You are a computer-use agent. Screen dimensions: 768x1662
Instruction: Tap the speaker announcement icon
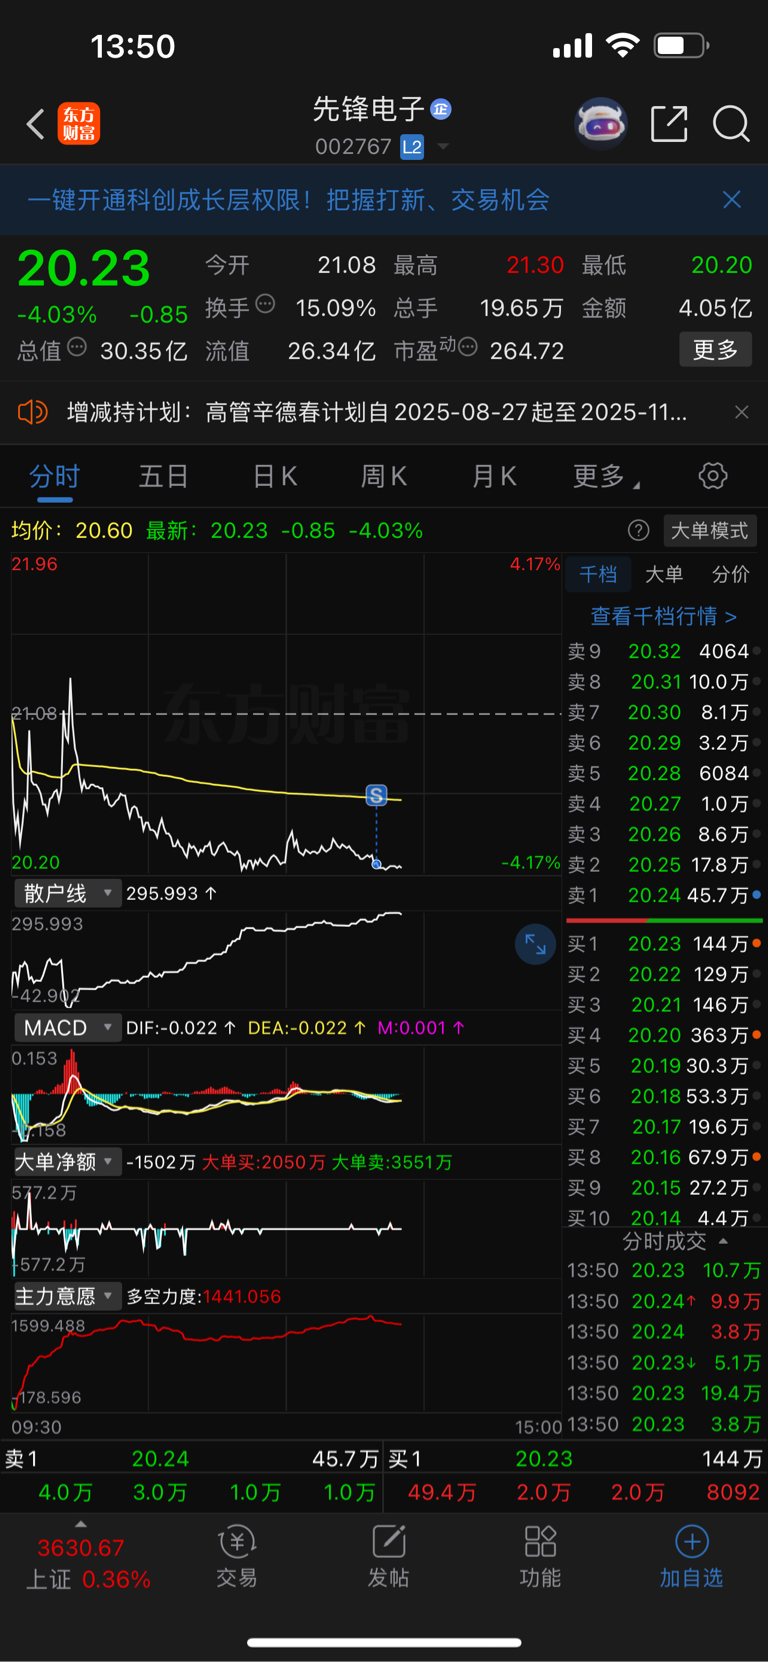tap(33, 412)
